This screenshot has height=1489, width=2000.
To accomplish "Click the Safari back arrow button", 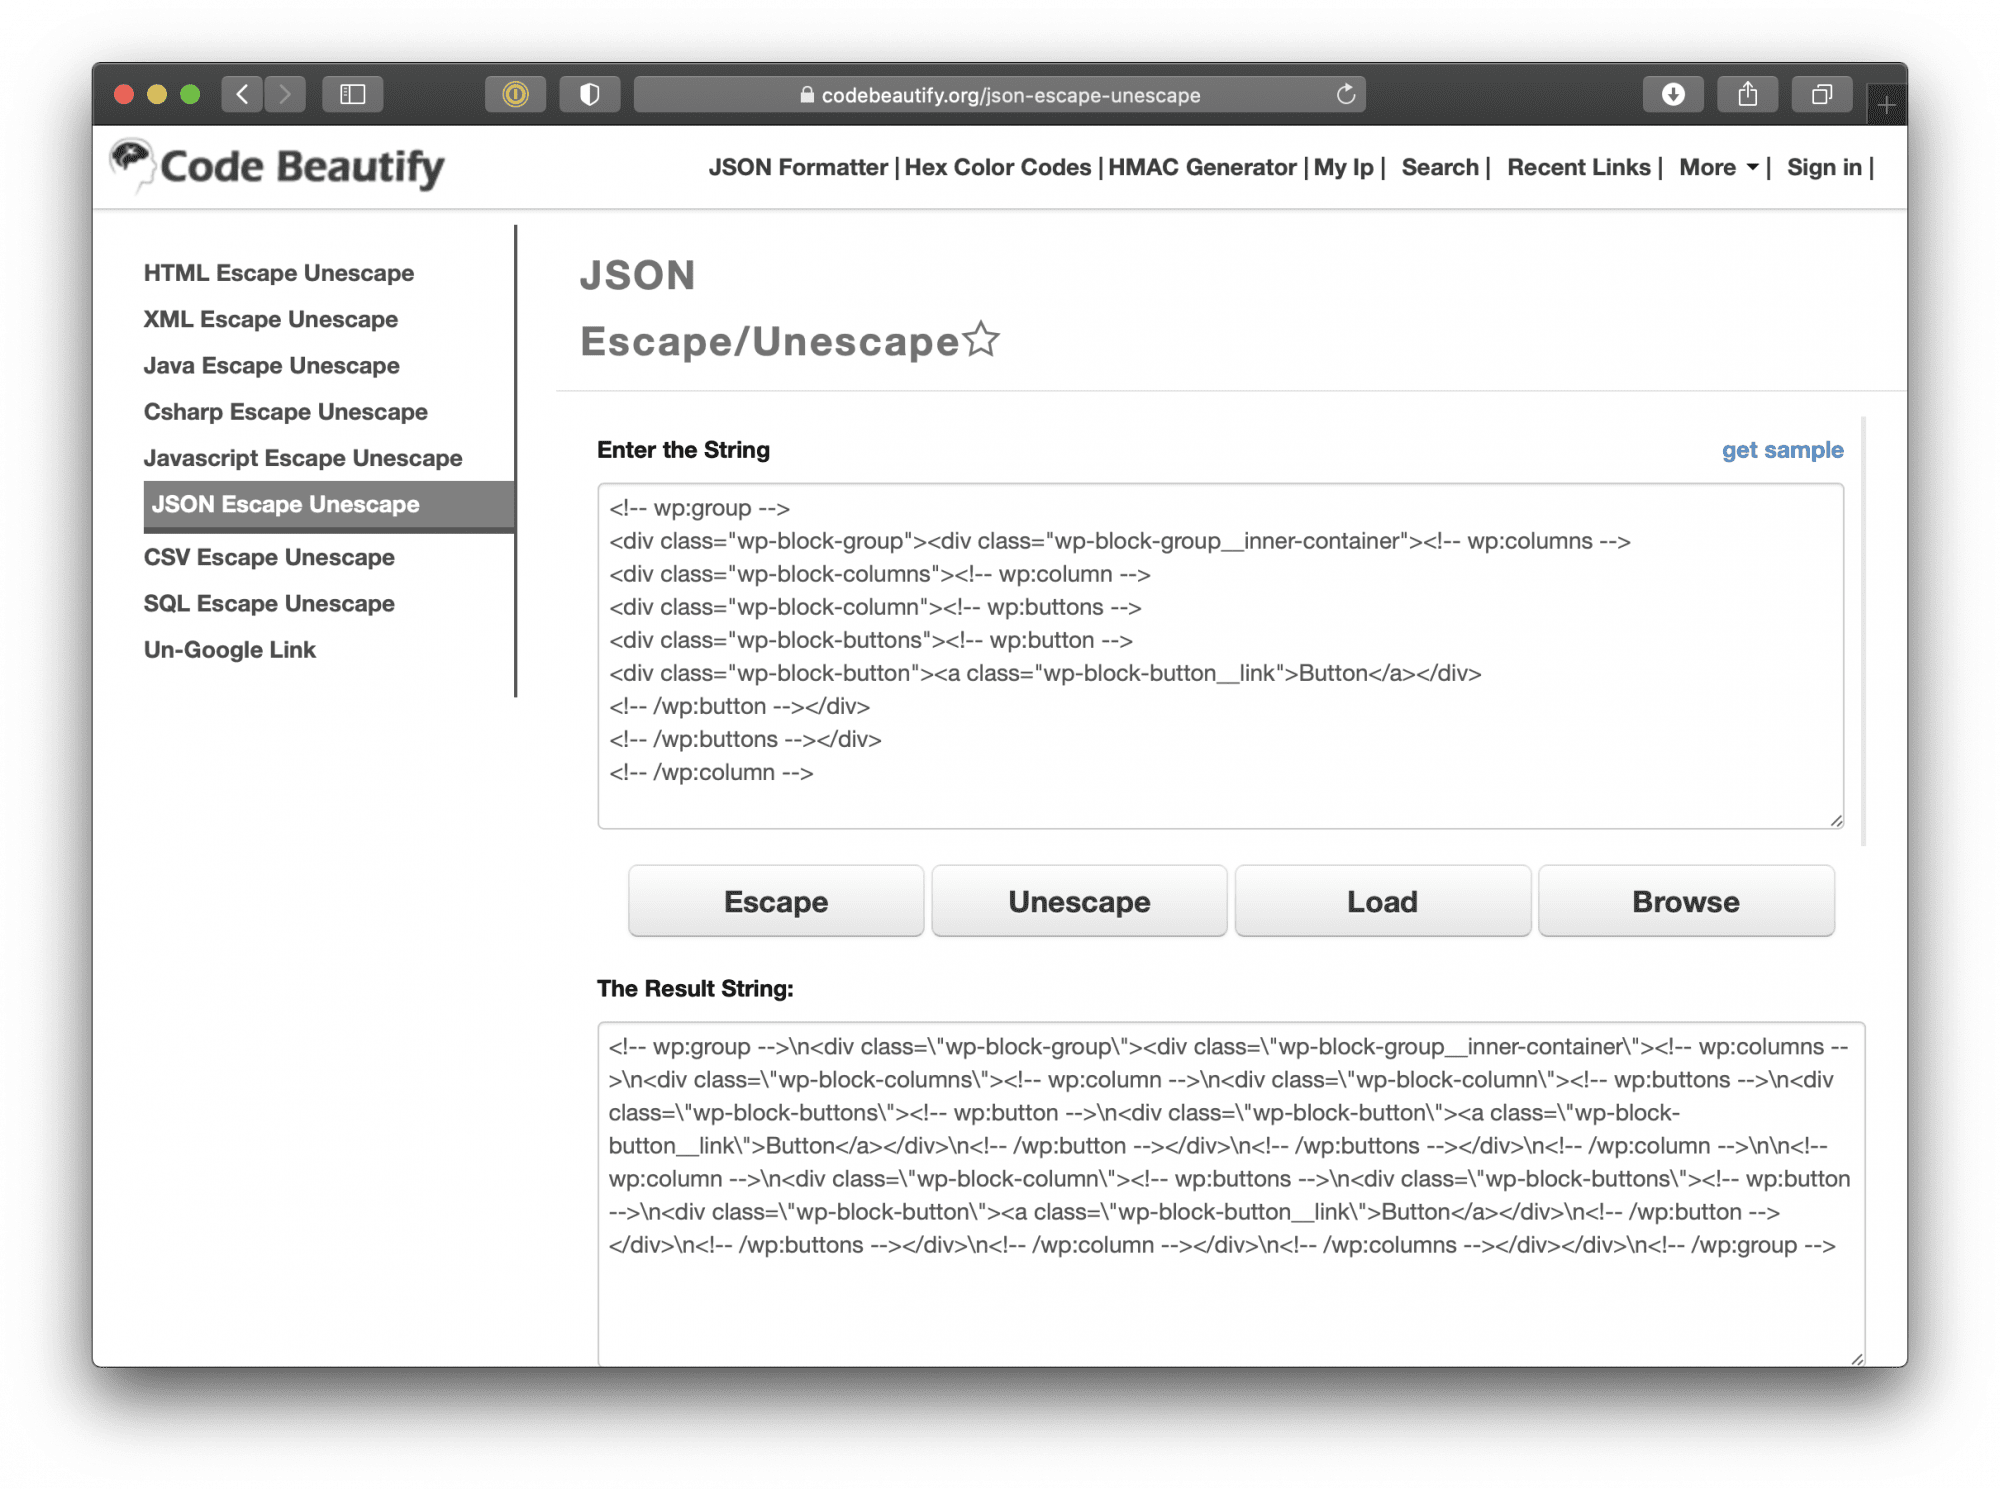I will pos(242,95).
